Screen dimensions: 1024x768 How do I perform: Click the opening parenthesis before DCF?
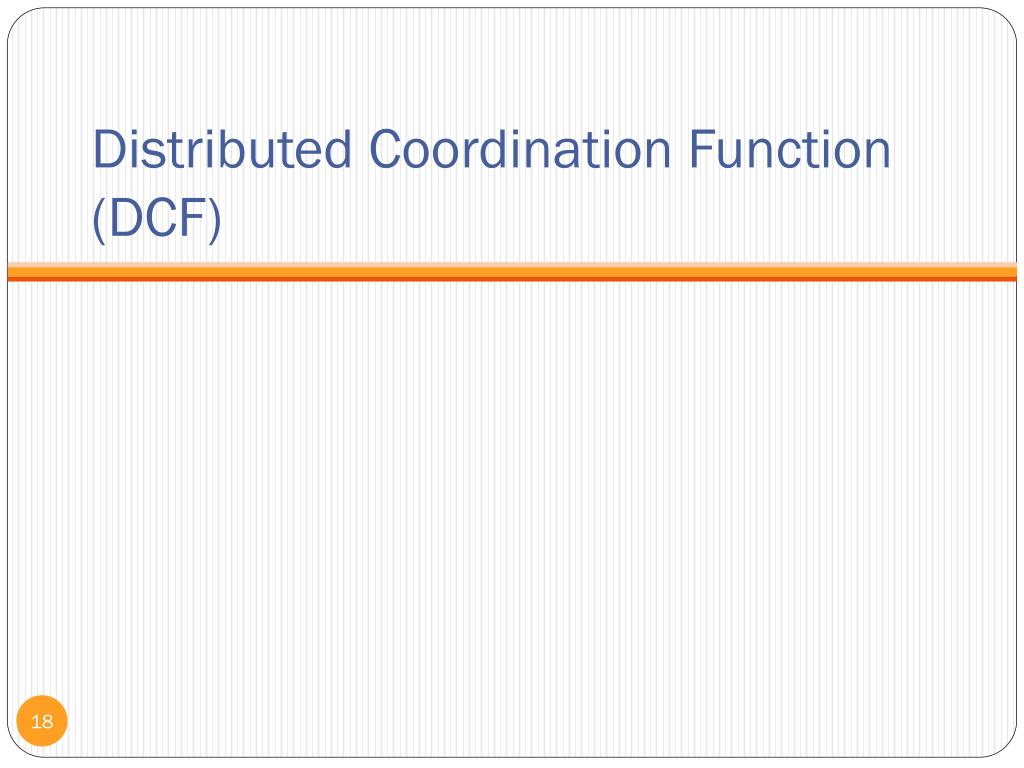click(x=99, y=220)
